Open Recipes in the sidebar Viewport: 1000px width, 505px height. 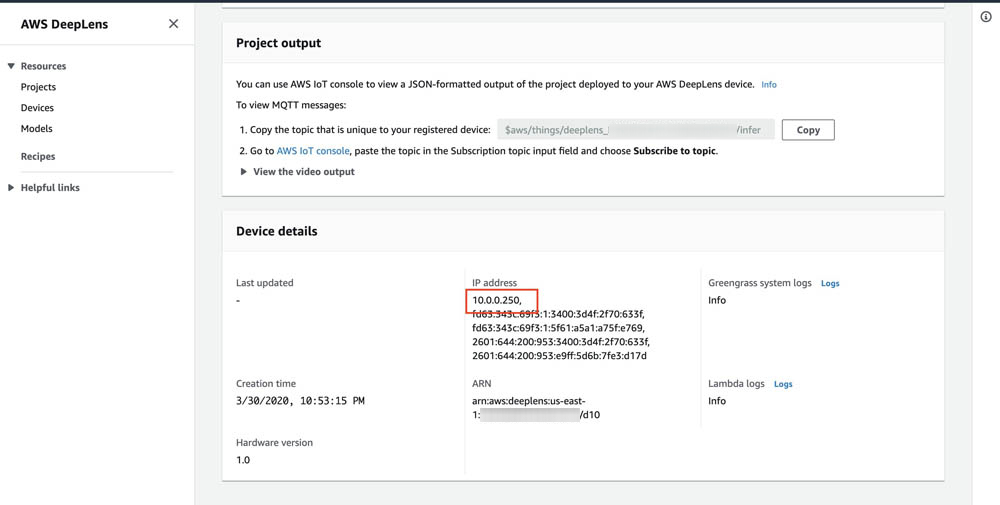tap(38, 156)
